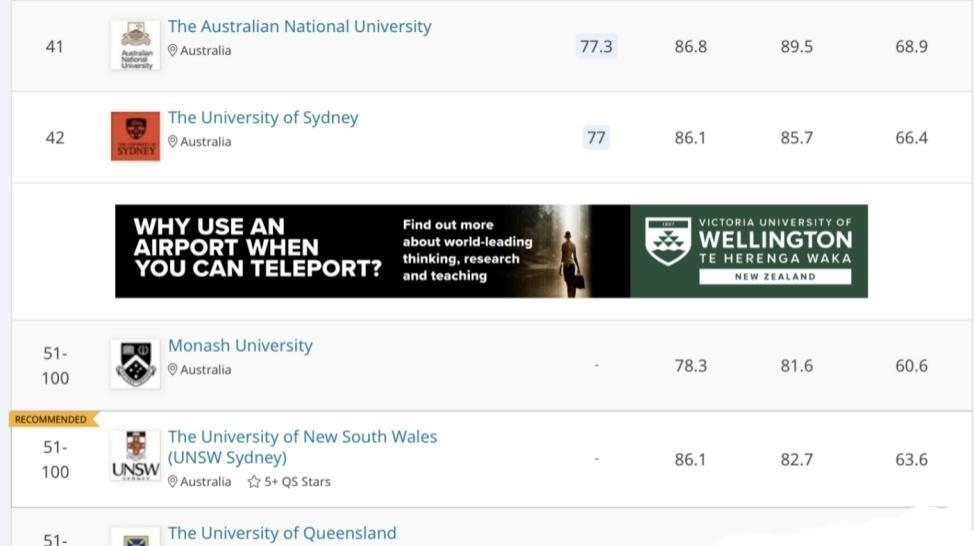Click the Monash University shield logo
Screen dimensions: 976x546
(136, 364)
